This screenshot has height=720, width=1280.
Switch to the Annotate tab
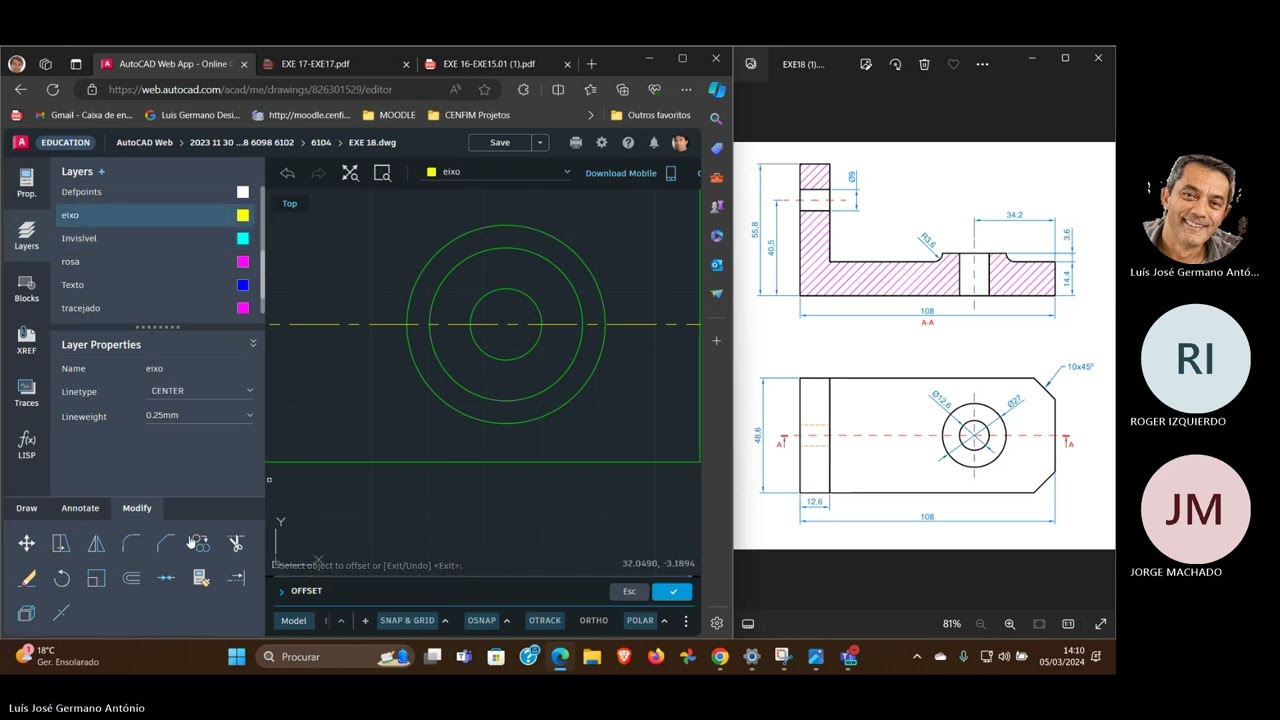[x=80, y=508]
